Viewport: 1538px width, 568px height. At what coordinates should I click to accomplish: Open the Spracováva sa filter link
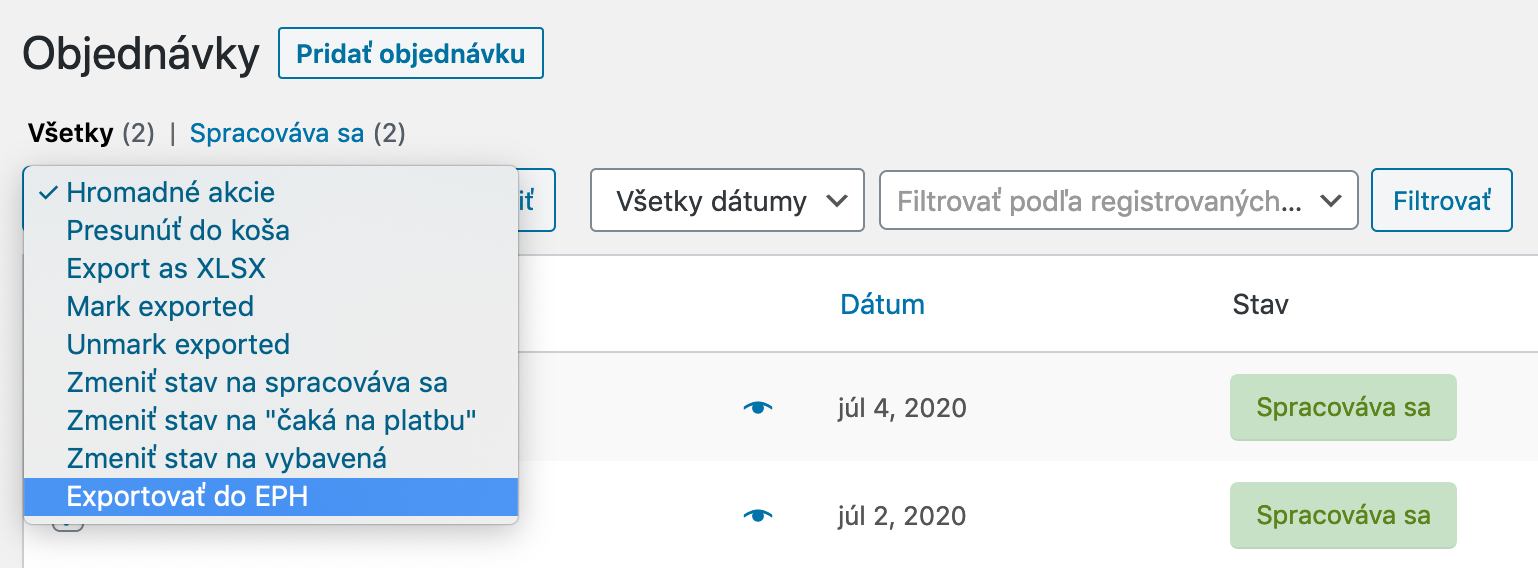(x=277, y=133)
